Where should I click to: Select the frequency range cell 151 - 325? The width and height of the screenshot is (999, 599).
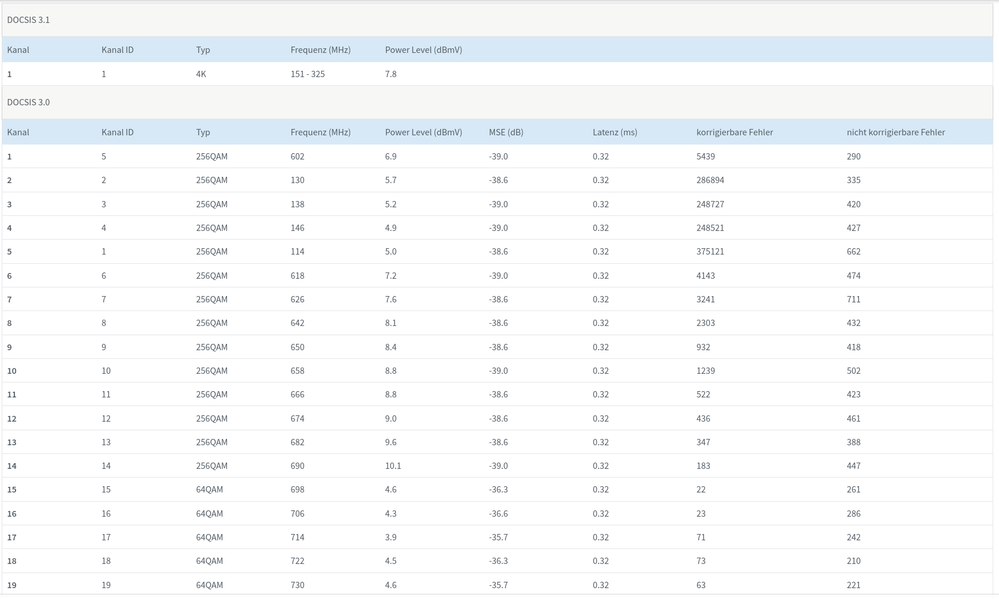pos(308,74)
